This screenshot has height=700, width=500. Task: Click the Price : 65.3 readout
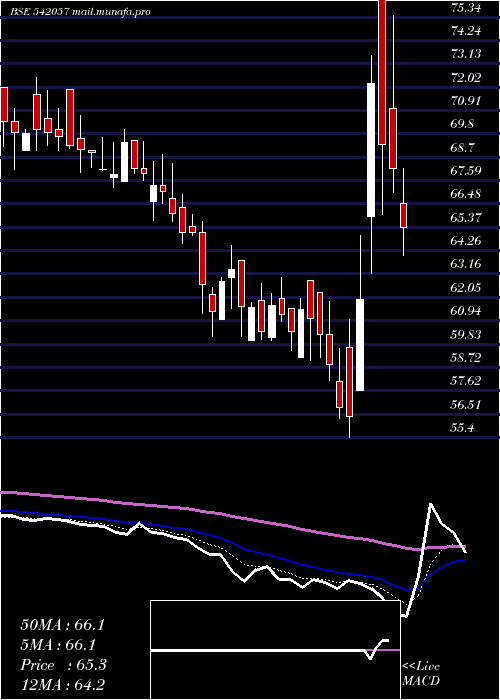pos(63,665)
